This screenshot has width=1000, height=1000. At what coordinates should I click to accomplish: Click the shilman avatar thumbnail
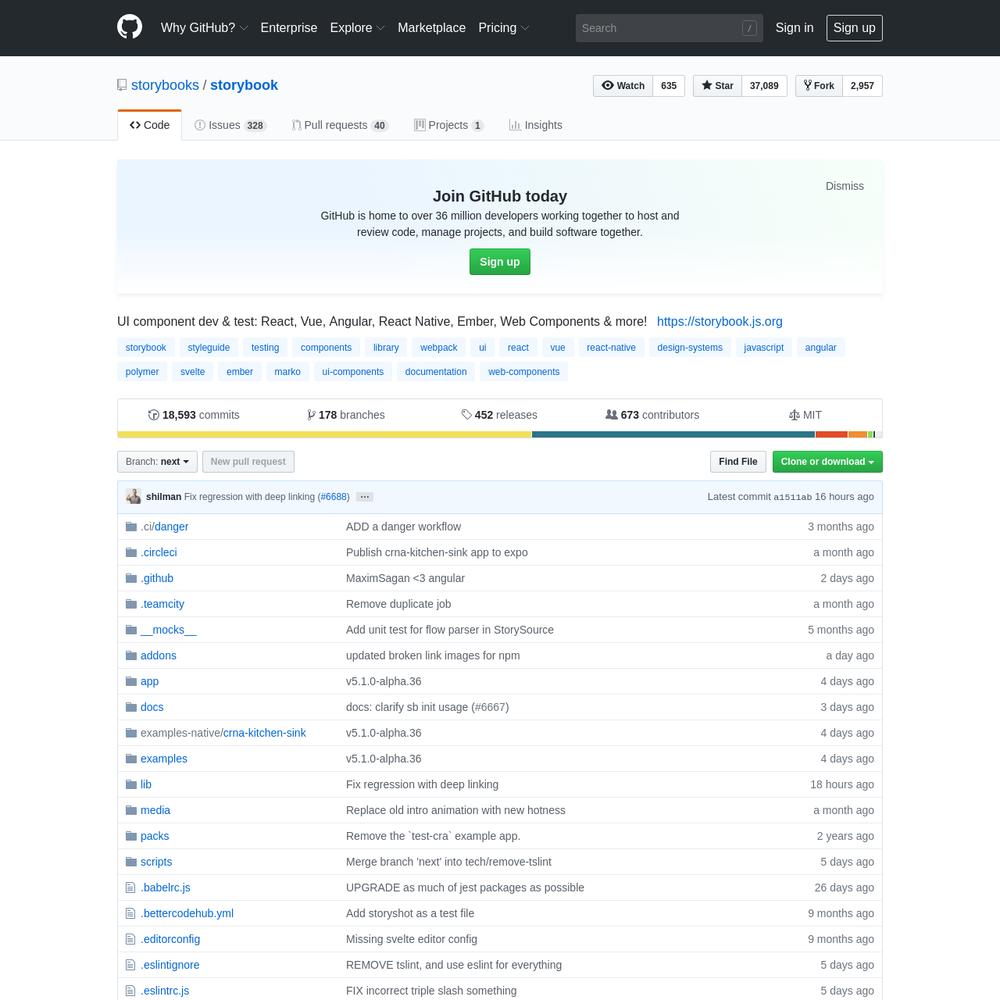(x=134, y=497)
